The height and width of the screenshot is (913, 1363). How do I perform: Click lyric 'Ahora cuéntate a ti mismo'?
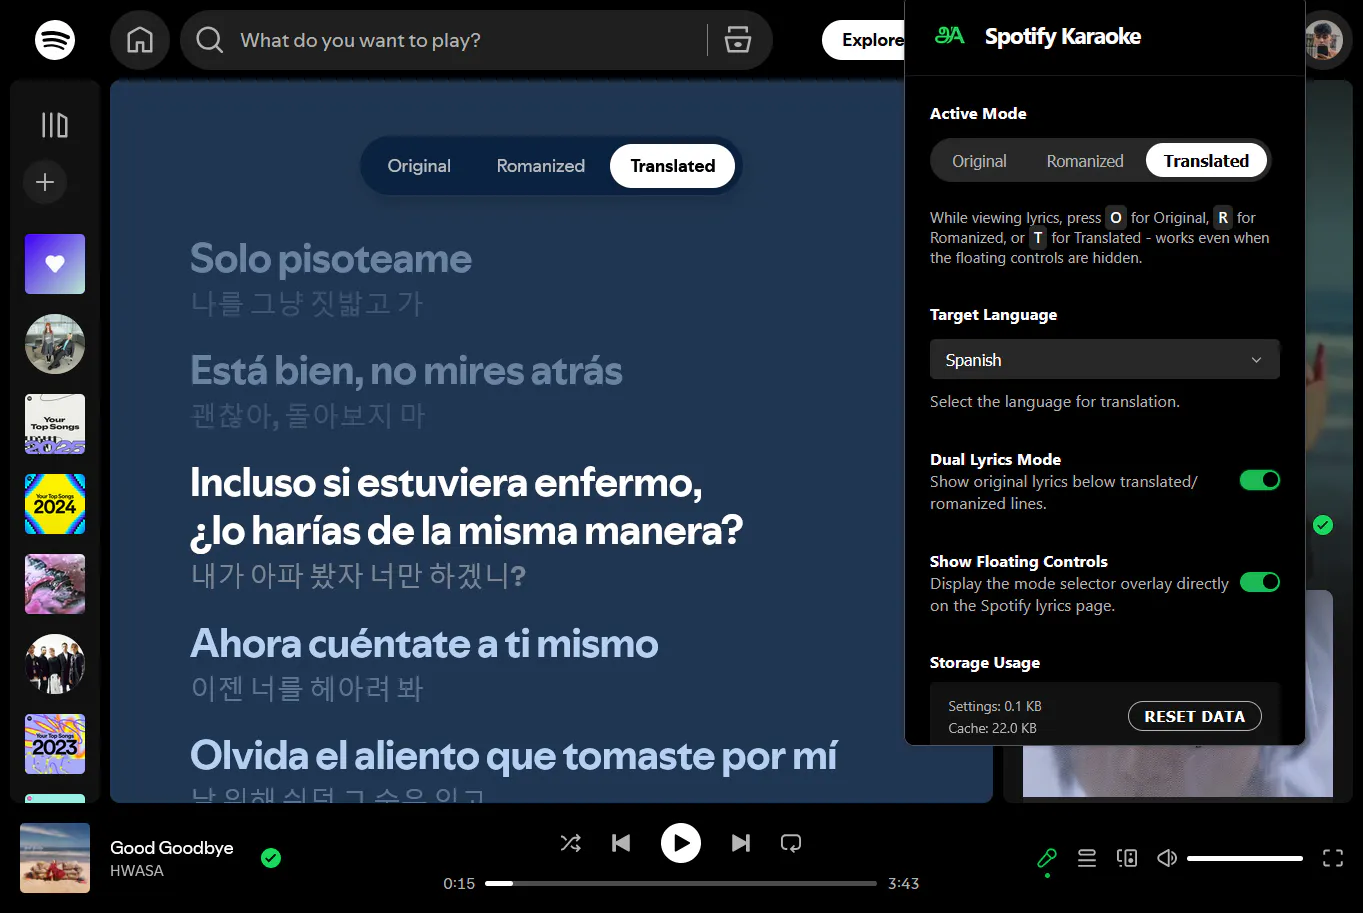pyautogui.click(x=424, y=644)
